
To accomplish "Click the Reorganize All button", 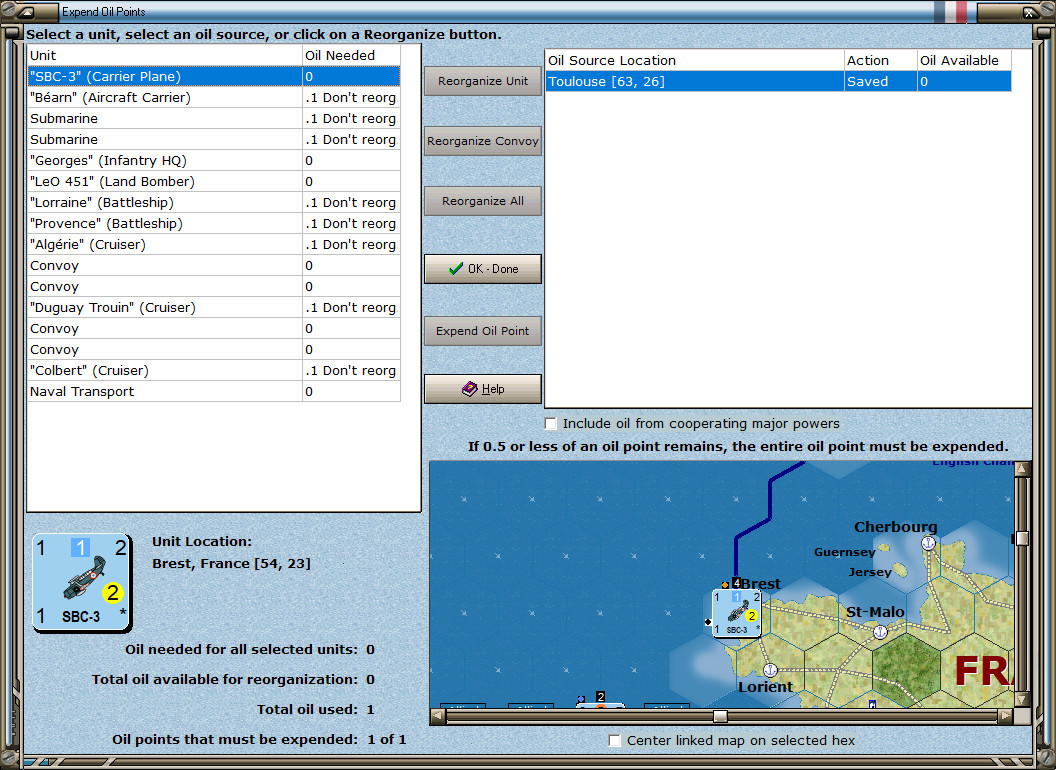I will tap(483, 201).
